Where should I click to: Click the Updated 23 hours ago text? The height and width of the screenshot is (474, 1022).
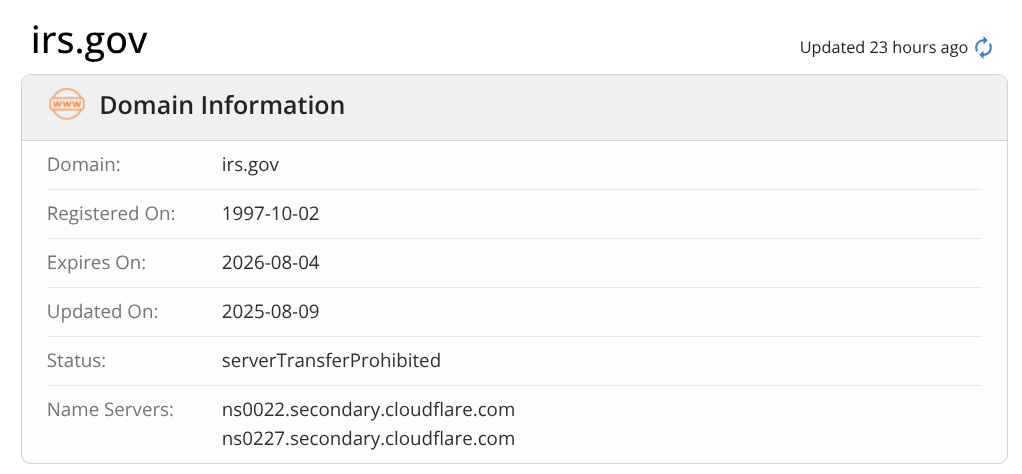click(x=883, y=47)
